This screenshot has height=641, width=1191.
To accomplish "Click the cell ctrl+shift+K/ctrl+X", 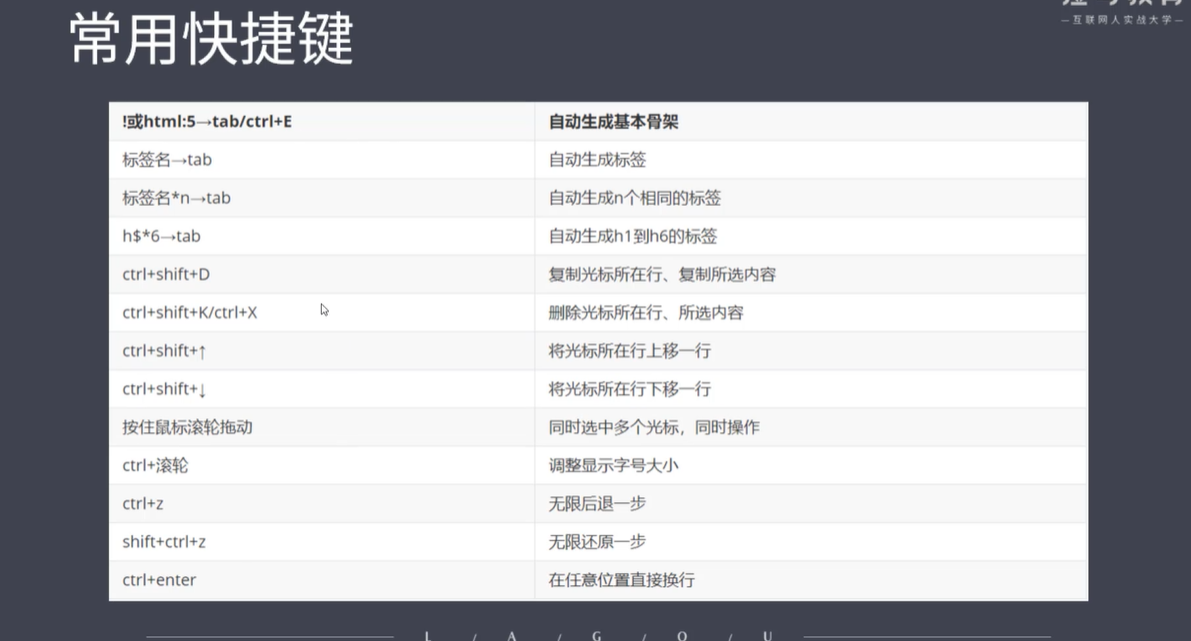I will 321,312.
